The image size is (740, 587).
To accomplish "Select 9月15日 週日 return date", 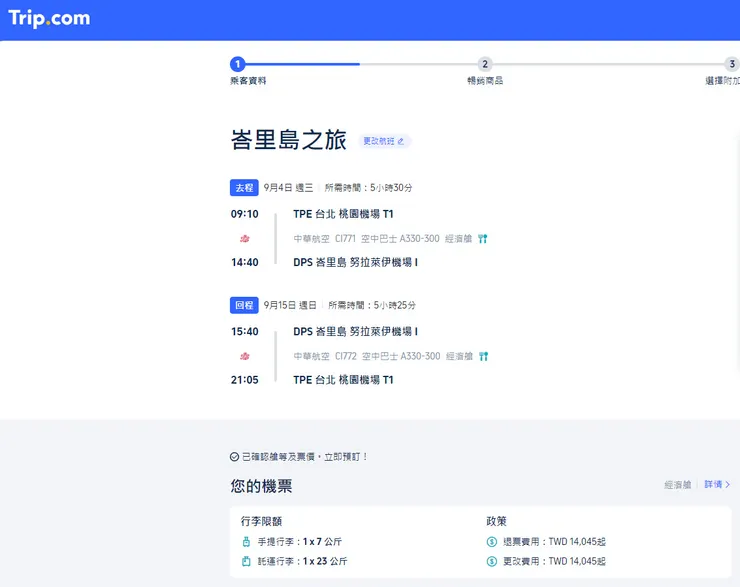I will [290, 305].
